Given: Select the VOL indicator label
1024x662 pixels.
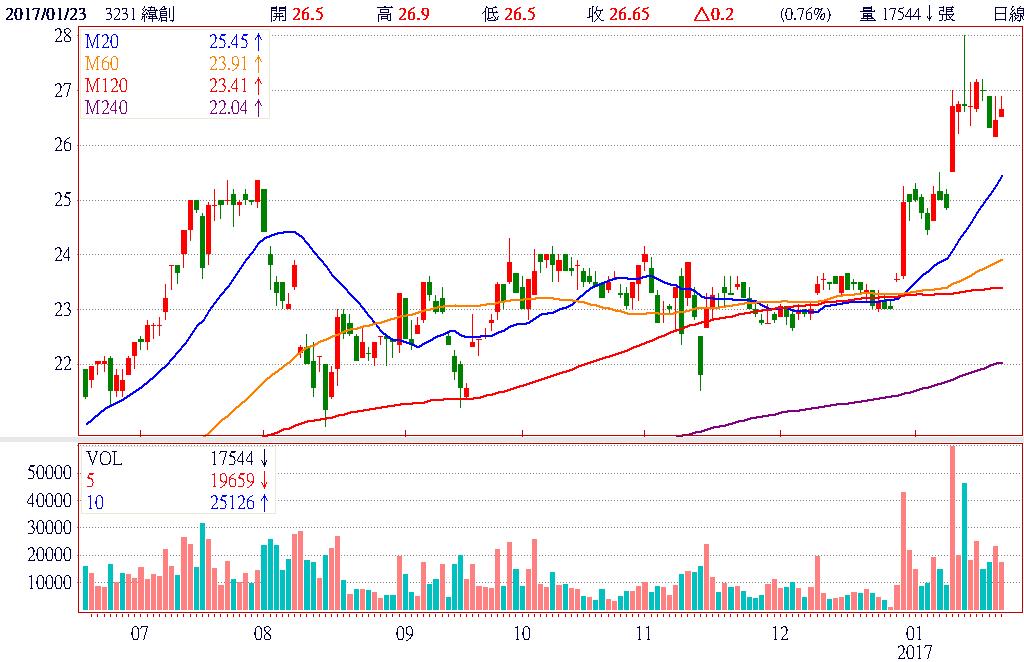Looking at the screenshot, I should pyautogui.click(x=104, y=459).
